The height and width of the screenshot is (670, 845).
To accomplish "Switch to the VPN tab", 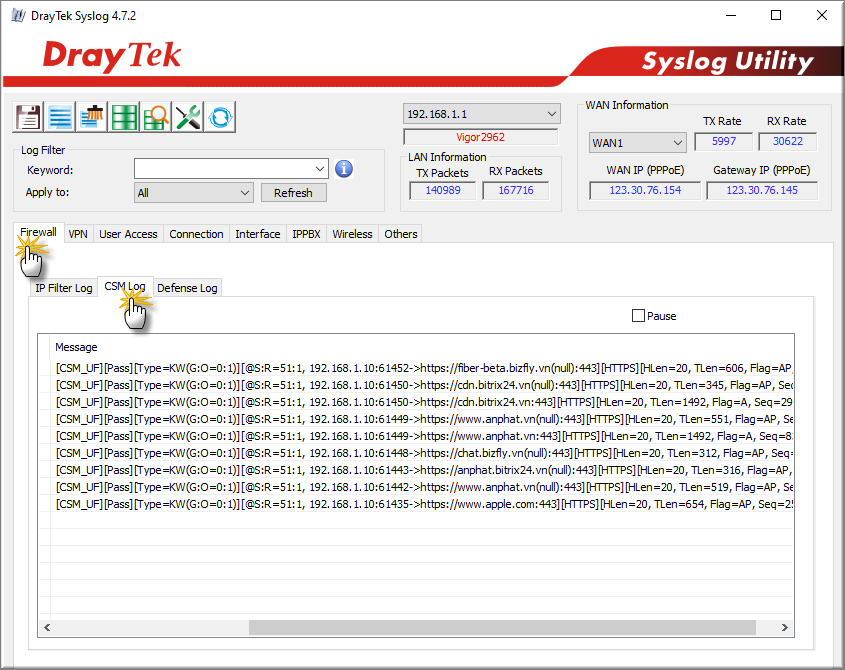I will click(x=78, y=234).
